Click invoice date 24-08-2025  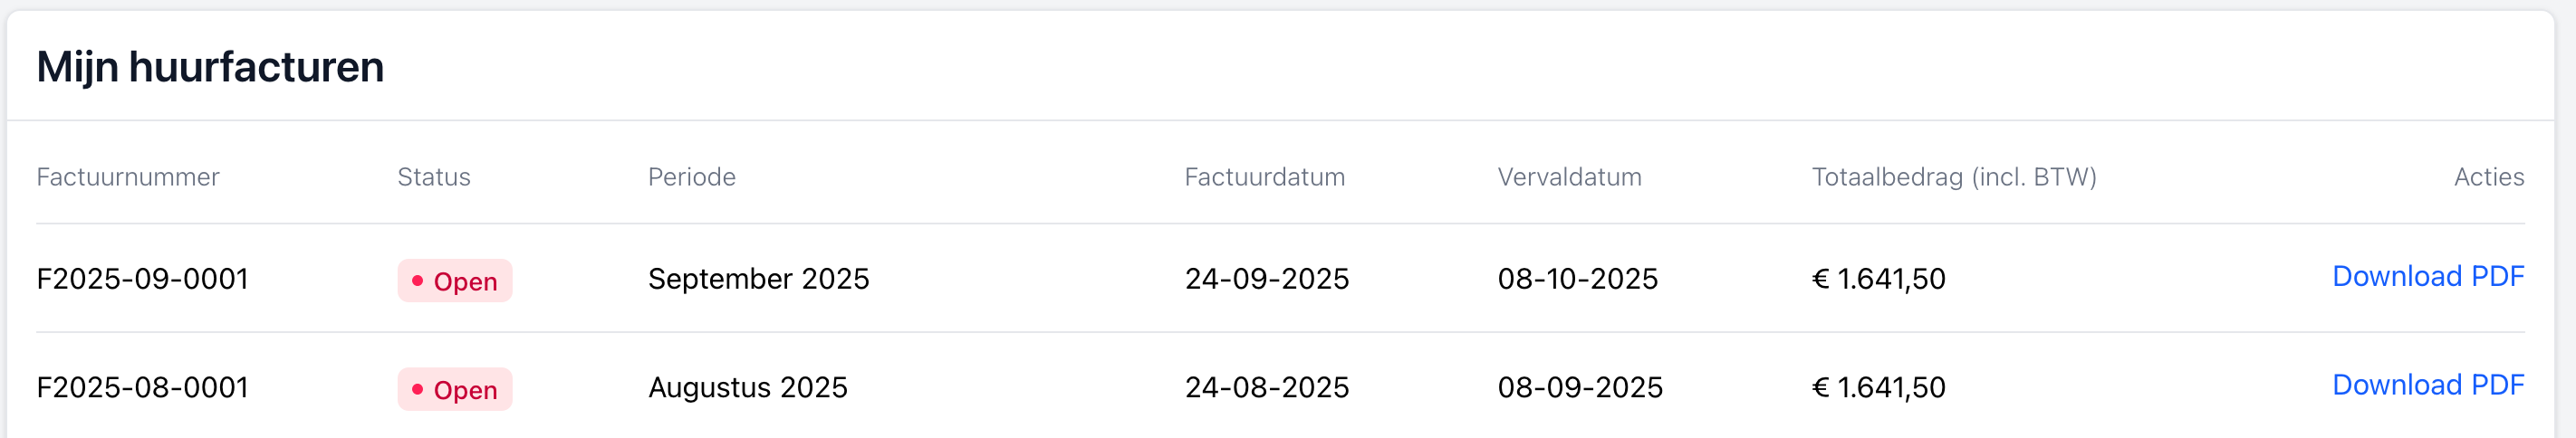point(1266,387)
